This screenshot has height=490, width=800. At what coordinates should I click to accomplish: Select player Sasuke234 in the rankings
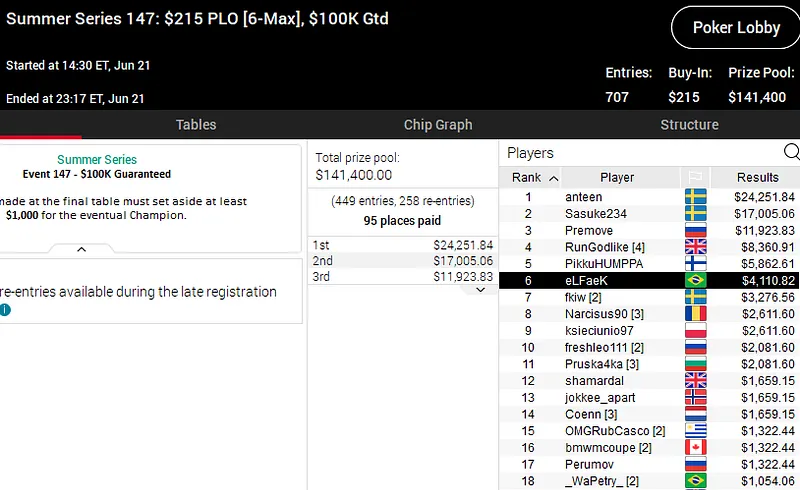point(596,214)
